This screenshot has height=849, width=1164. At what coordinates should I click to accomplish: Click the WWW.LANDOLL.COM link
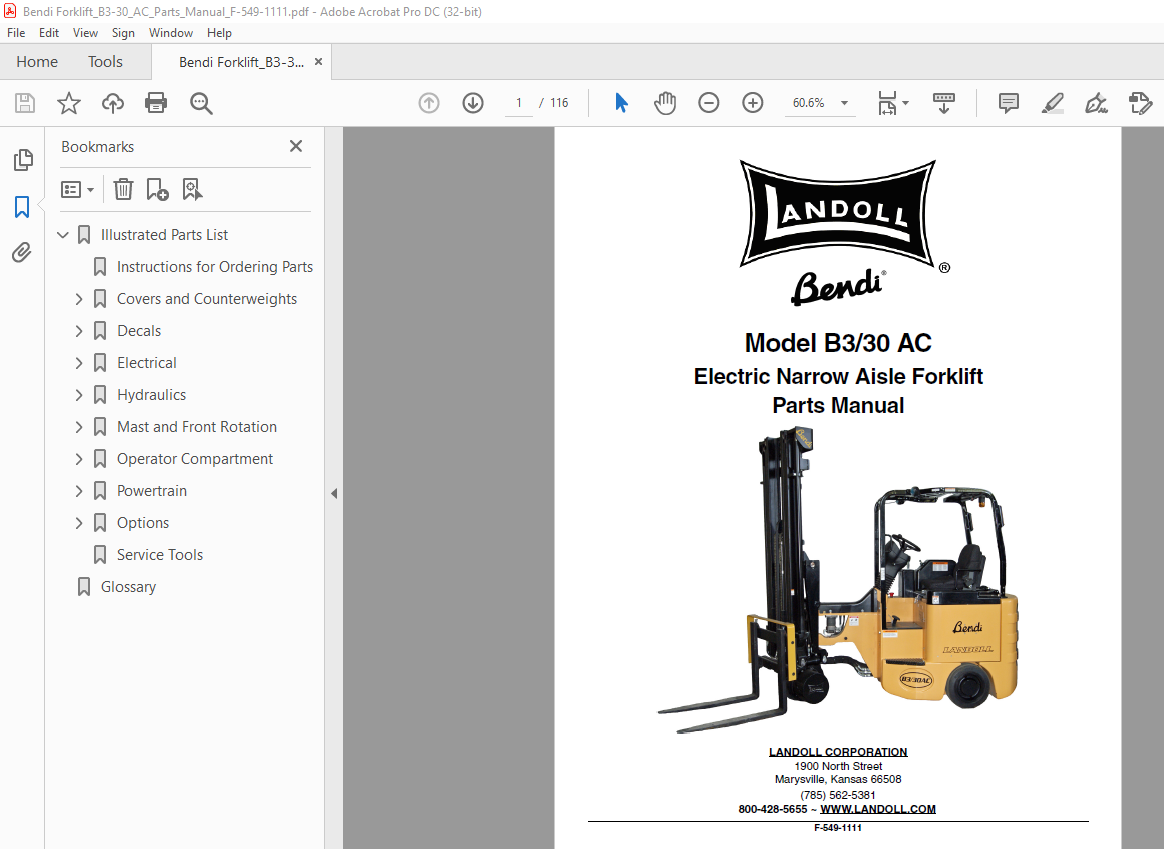pos(877,809)
